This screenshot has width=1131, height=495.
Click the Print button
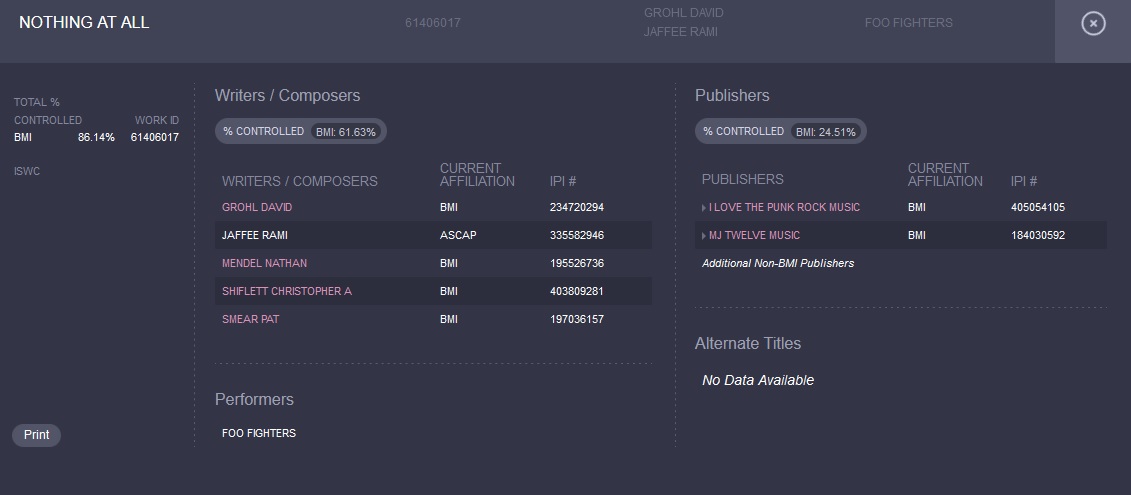click(36, 435)
